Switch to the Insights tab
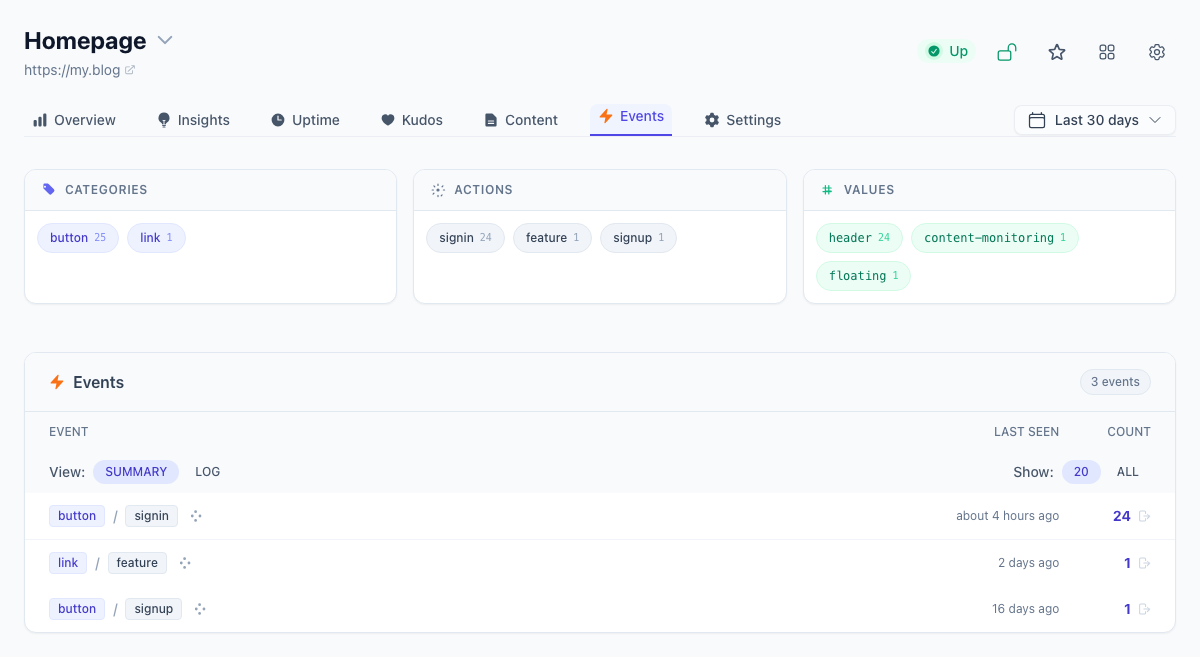The image size is (1200, 657). coord(193,120)
